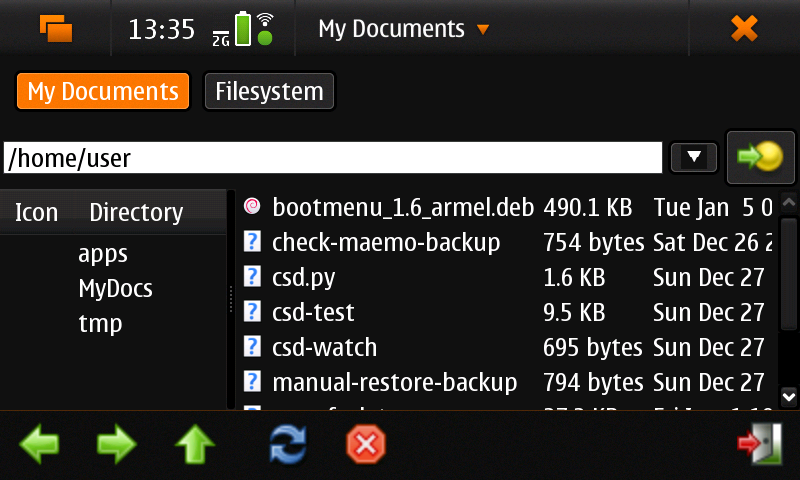The height and width of the screenshot is (480, 800).
Task: Click the exit door icon
Action: pos(759,444)
